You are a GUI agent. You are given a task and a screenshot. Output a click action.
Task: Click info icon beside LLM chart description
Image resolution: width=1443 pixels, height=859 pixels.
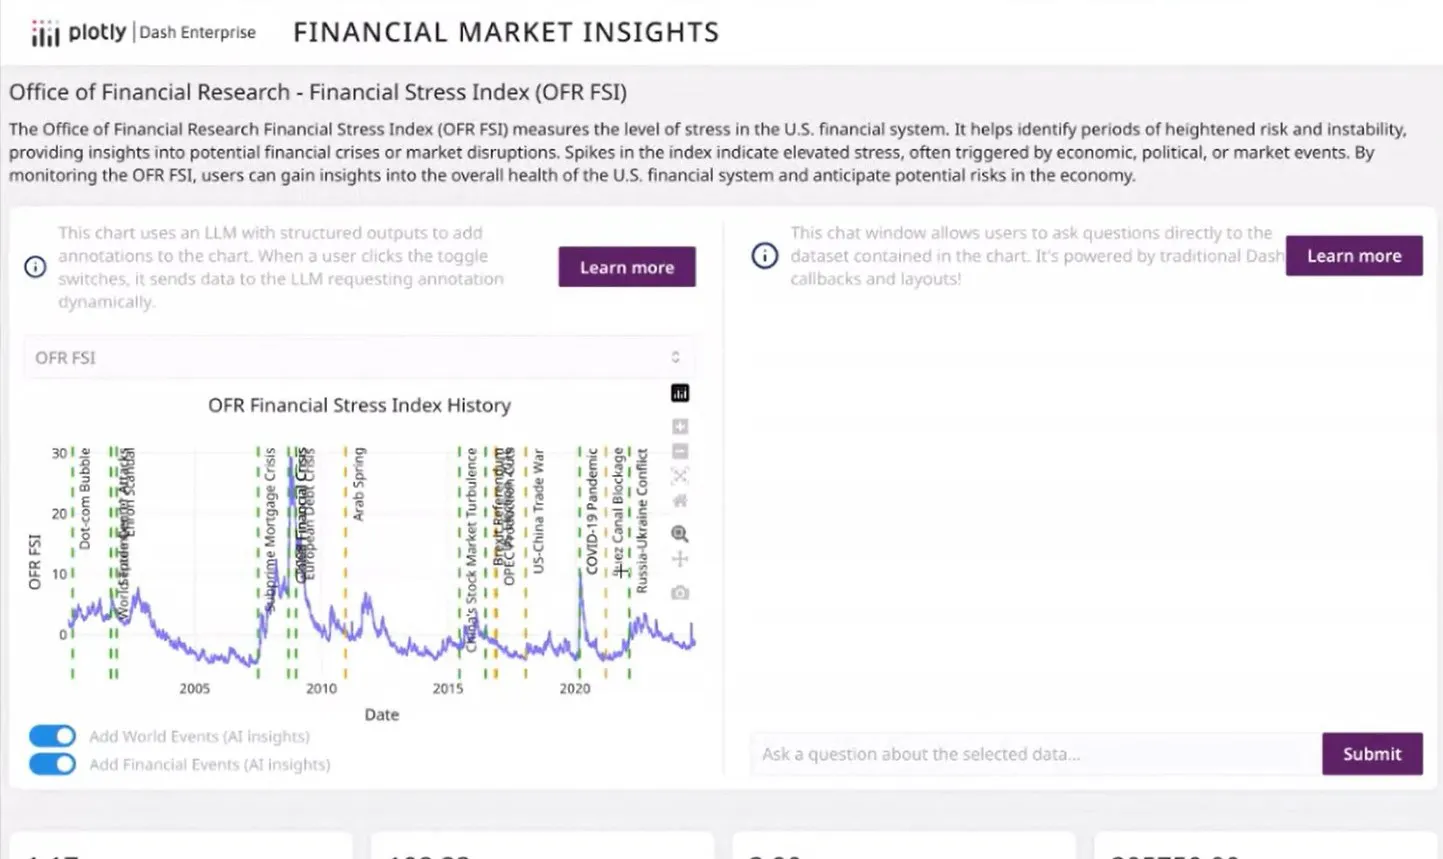click(35, 267)
